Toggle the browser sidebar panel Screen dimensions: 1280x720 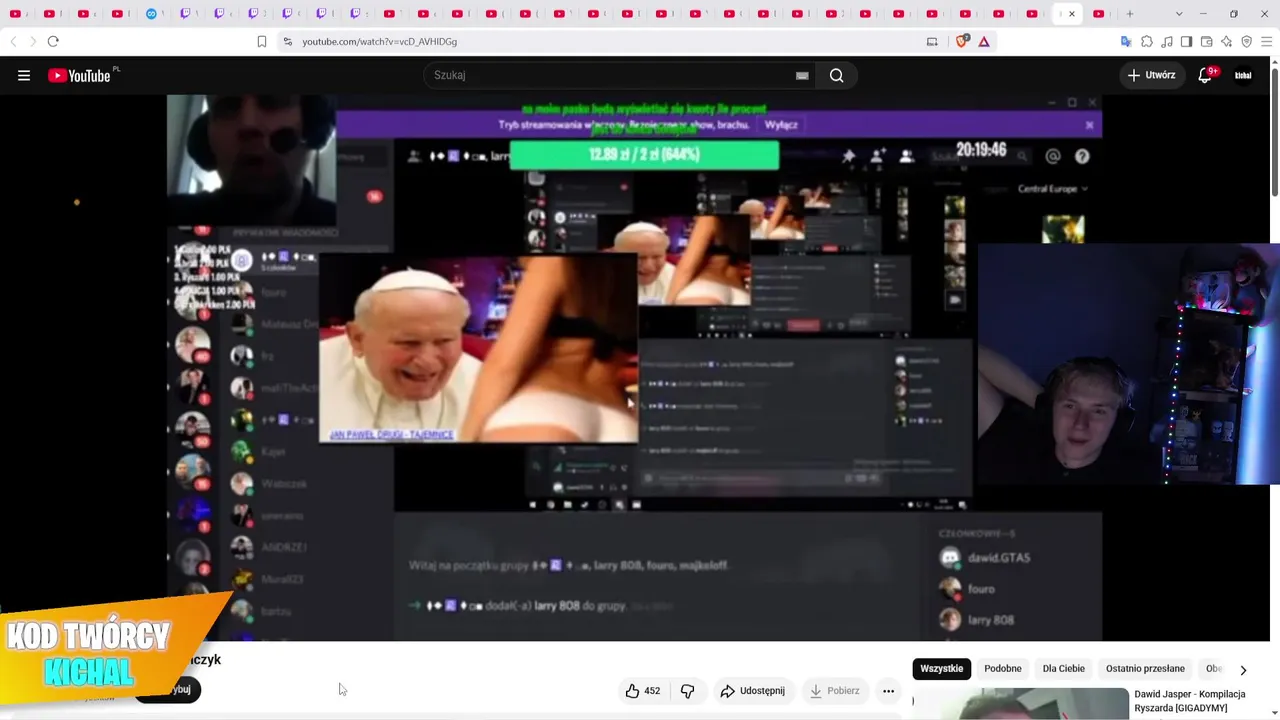(x=1186, y=41)
